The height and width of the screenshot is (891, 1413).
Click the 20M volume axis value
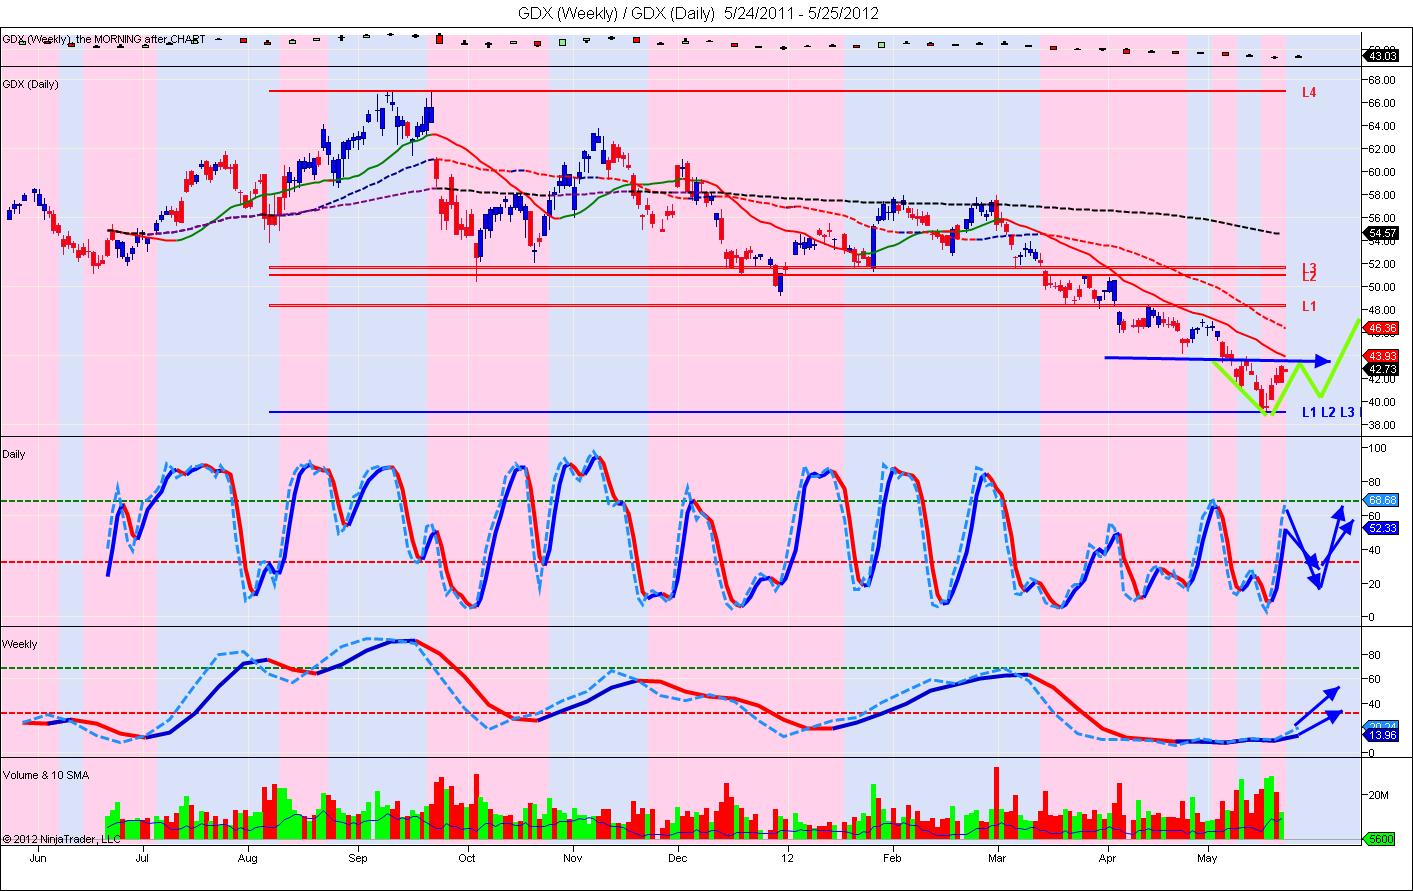[x=1378, y=795]
